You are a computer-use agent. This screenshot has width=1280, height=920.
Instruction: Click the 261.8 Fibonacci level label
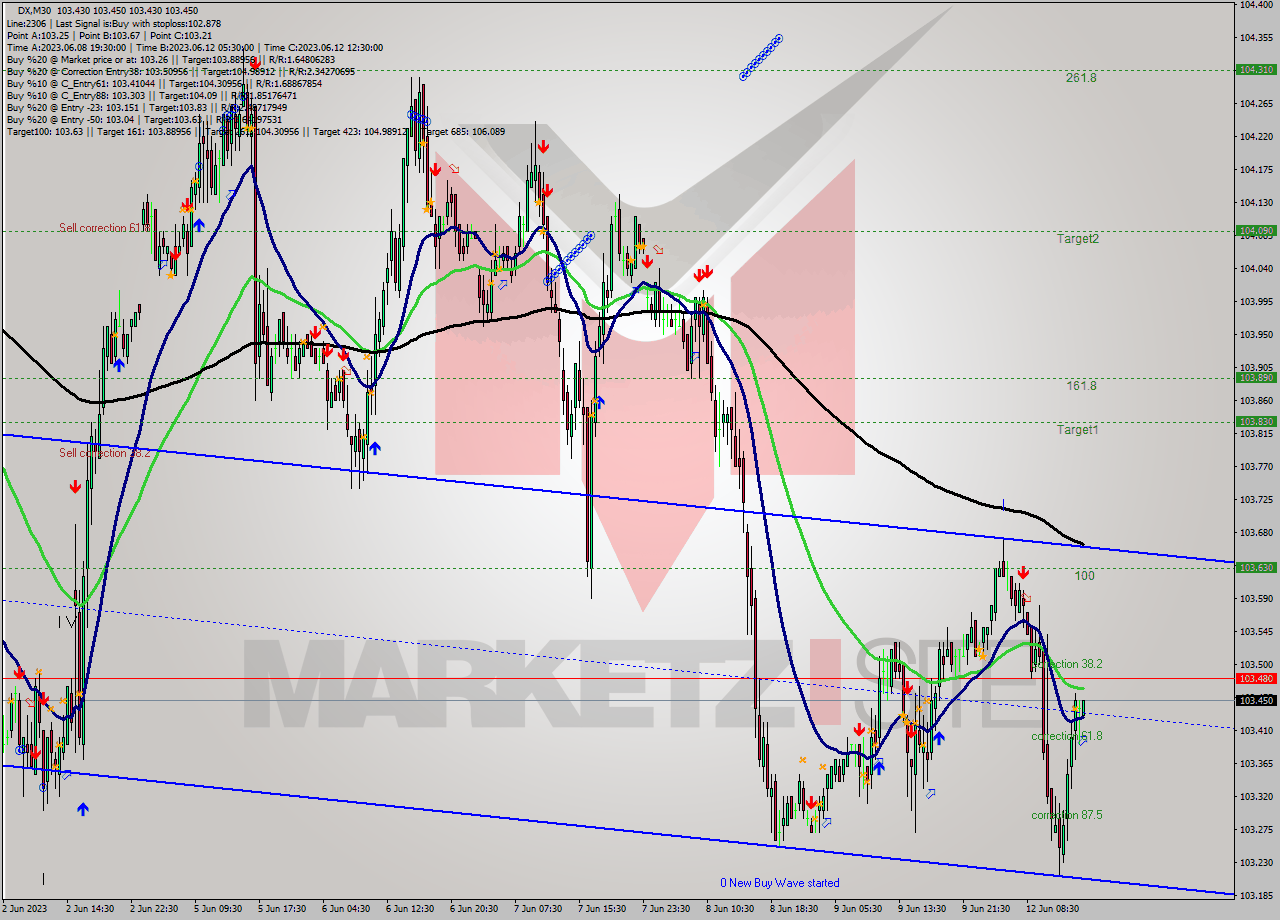1081,77
